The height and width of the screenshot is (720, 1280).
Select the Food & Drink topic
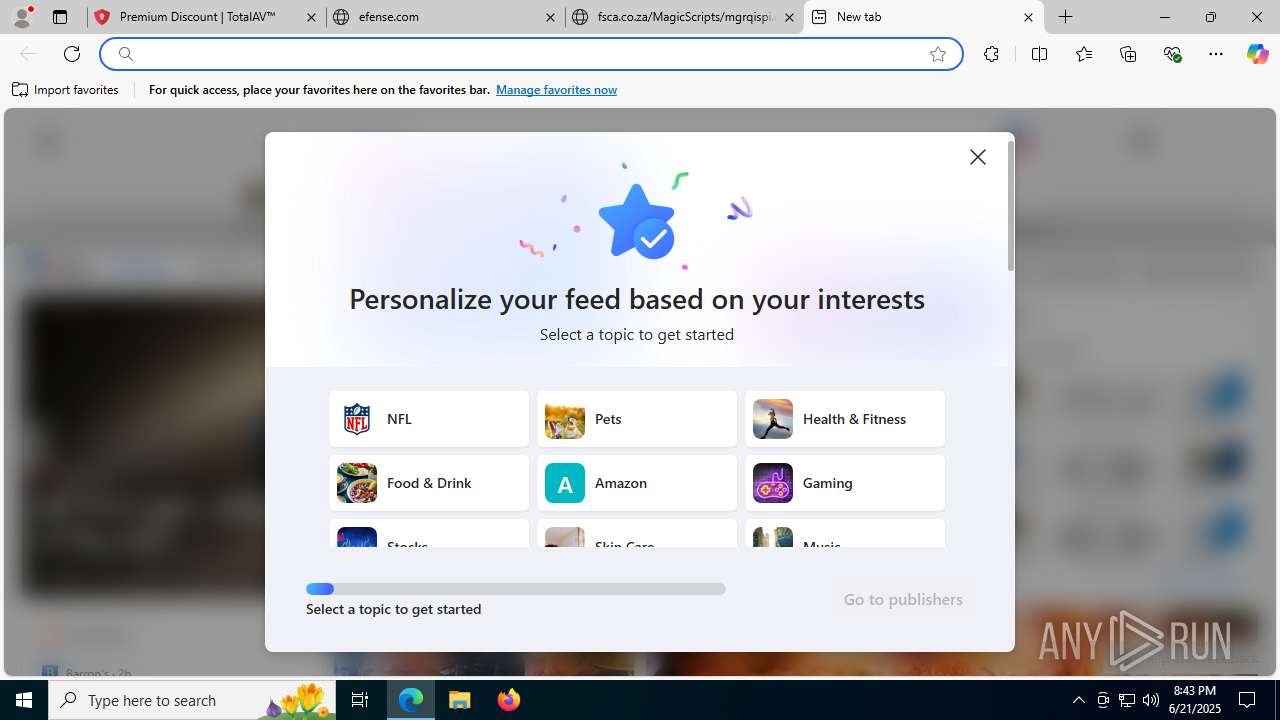(x=429, y=483)
